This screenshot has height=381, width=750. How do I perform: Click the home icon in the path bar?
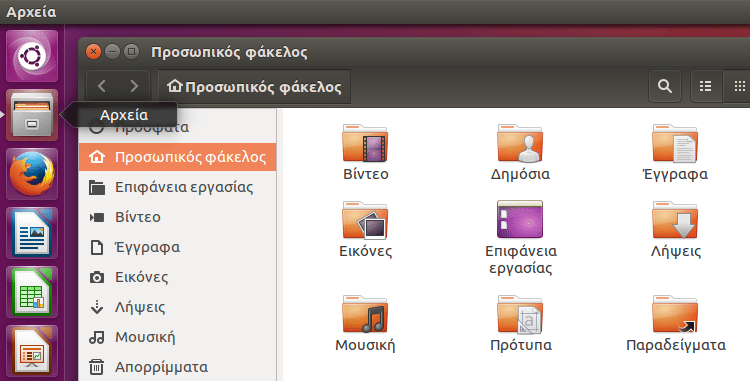pos(175,86)
